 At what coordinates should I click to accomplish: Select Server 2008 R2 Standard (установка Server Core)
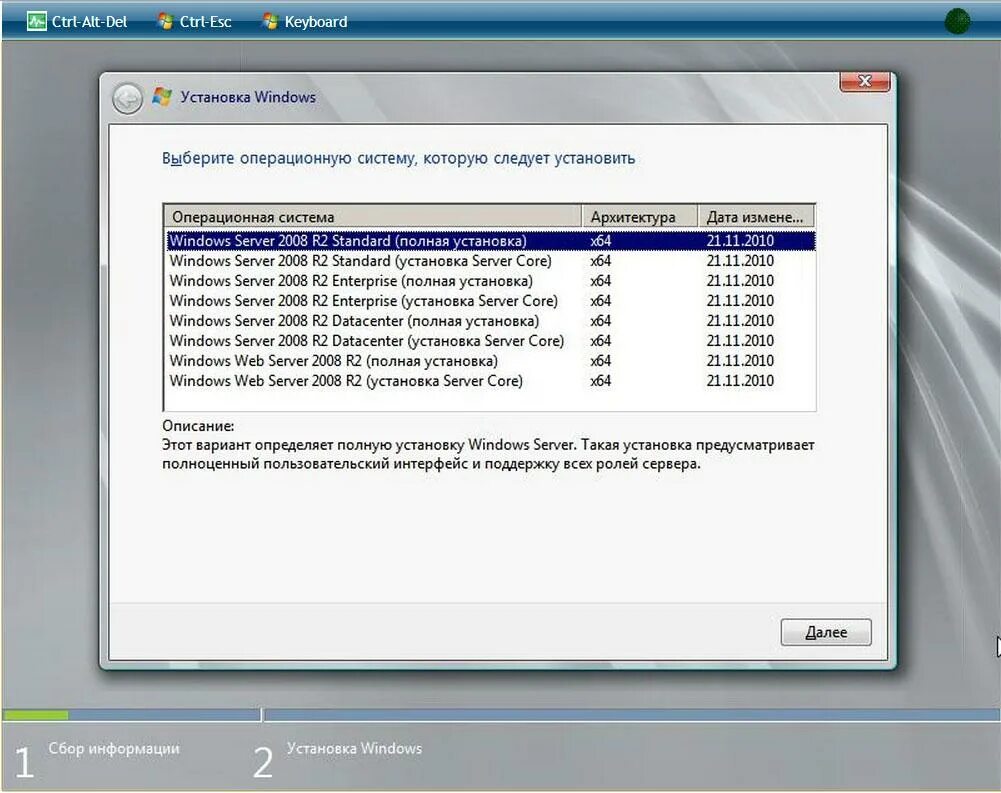coord(490,261)
